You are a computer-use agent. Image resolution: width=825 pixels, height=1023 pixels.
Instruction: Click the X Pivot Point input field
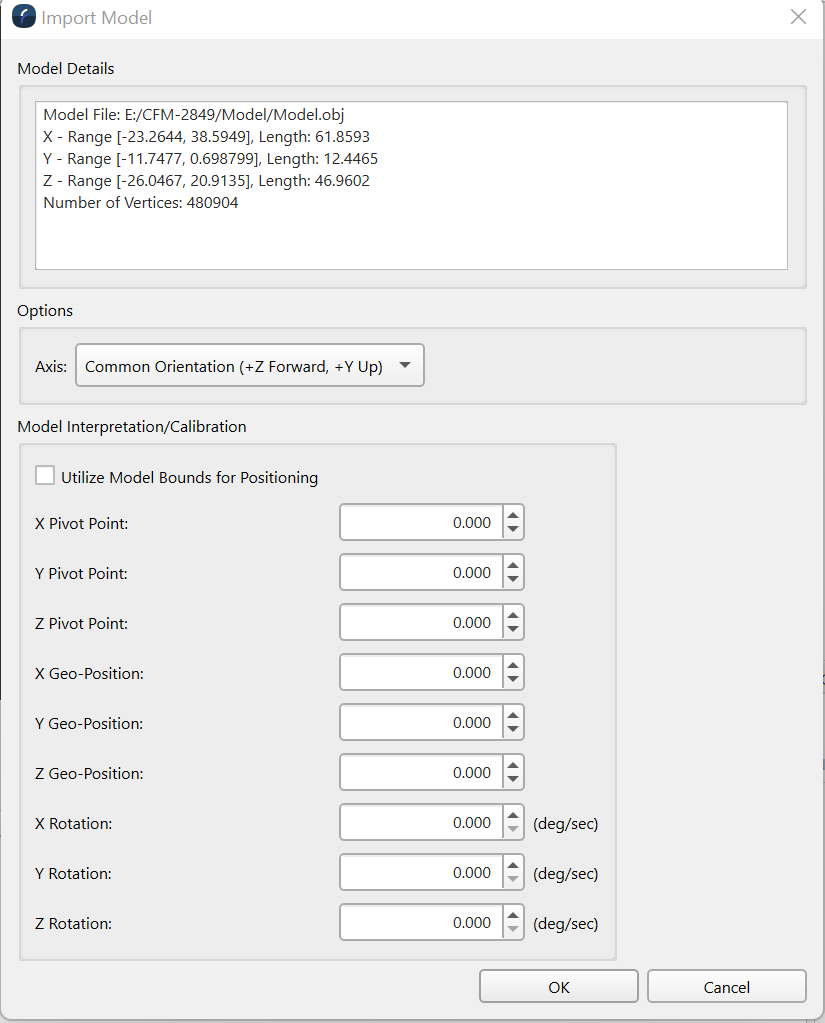(x=420, y=522)
